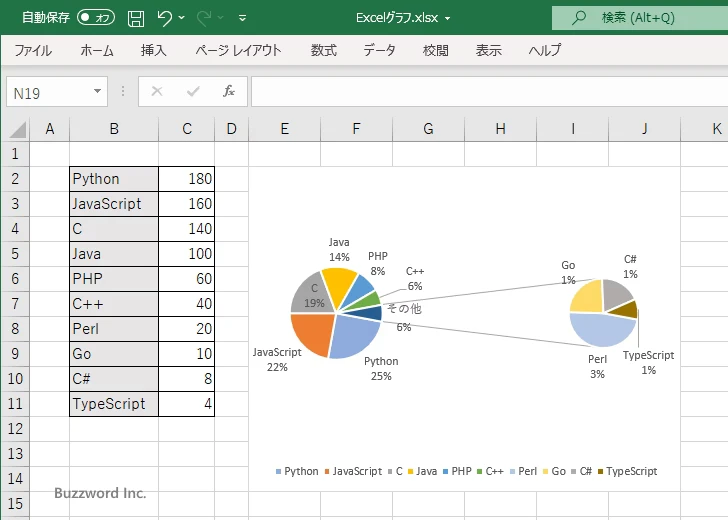Select cell with value 140
The width and height of the screenshot is (728, 520).
coord(187,229)
